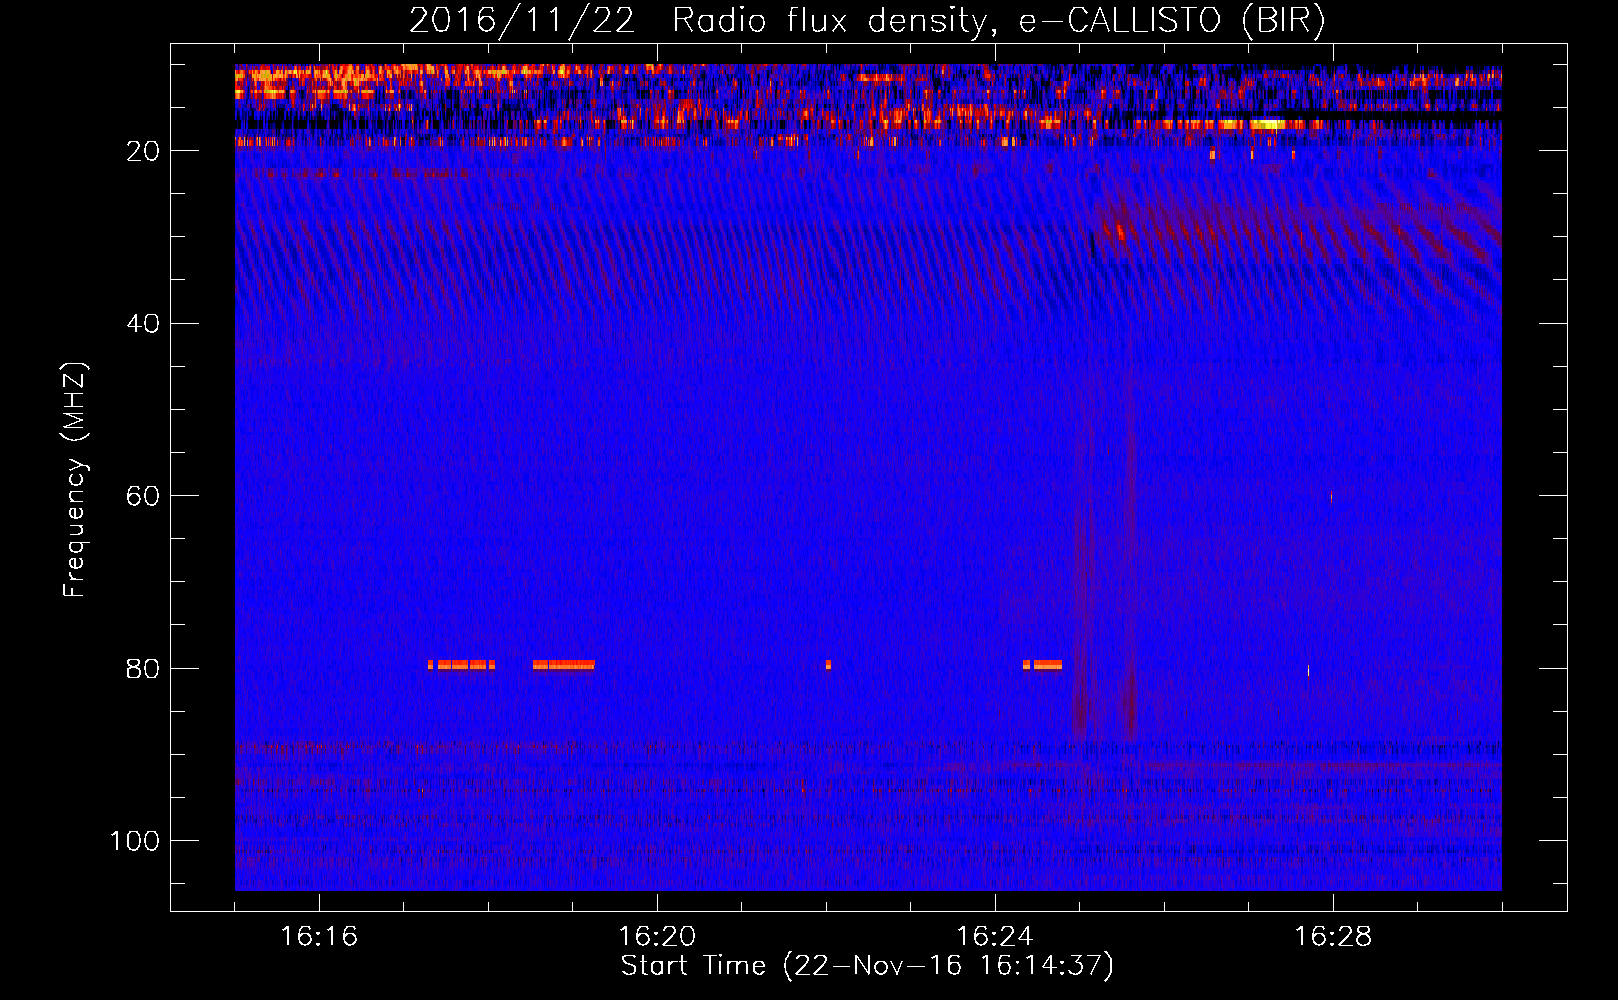Click the '80' frequency tick label
This screenshot has width=1618, height=1000.
pyautogui.click(x=143, y=668)
